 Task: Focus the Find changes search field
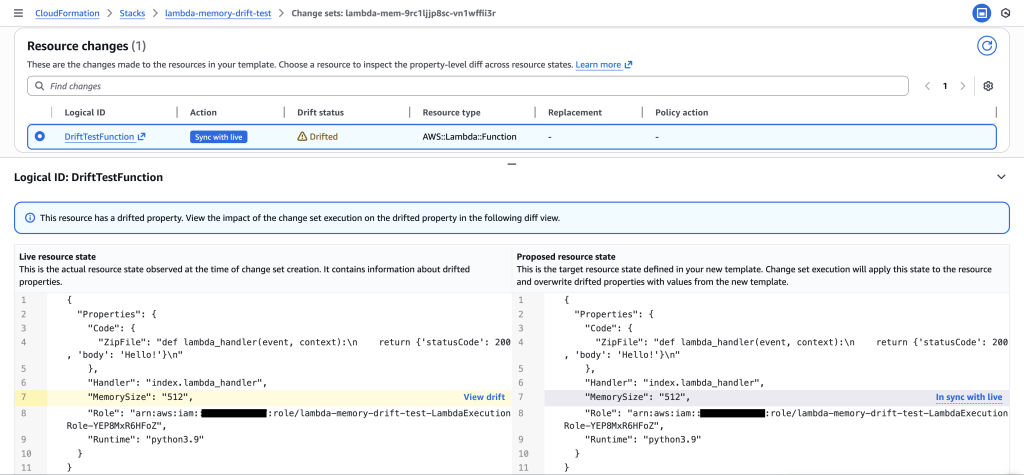tap(470, 87)
